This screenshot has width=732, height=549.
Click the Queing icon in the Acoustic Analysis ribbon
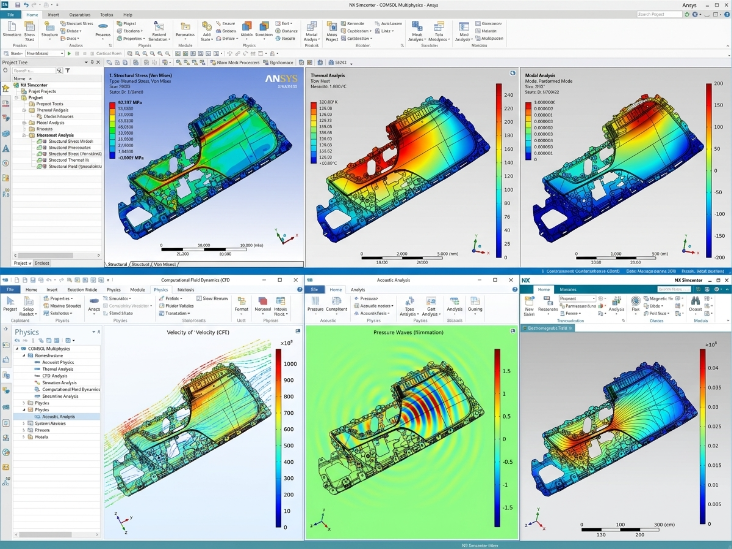475,301
